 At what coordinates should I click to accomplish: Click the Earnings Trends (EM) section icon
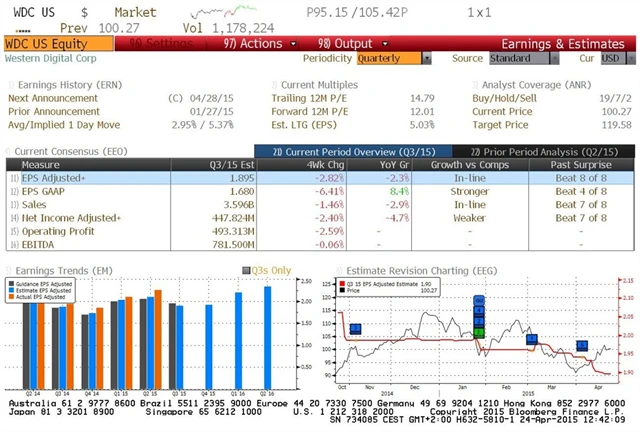click(x=8, y=270)
